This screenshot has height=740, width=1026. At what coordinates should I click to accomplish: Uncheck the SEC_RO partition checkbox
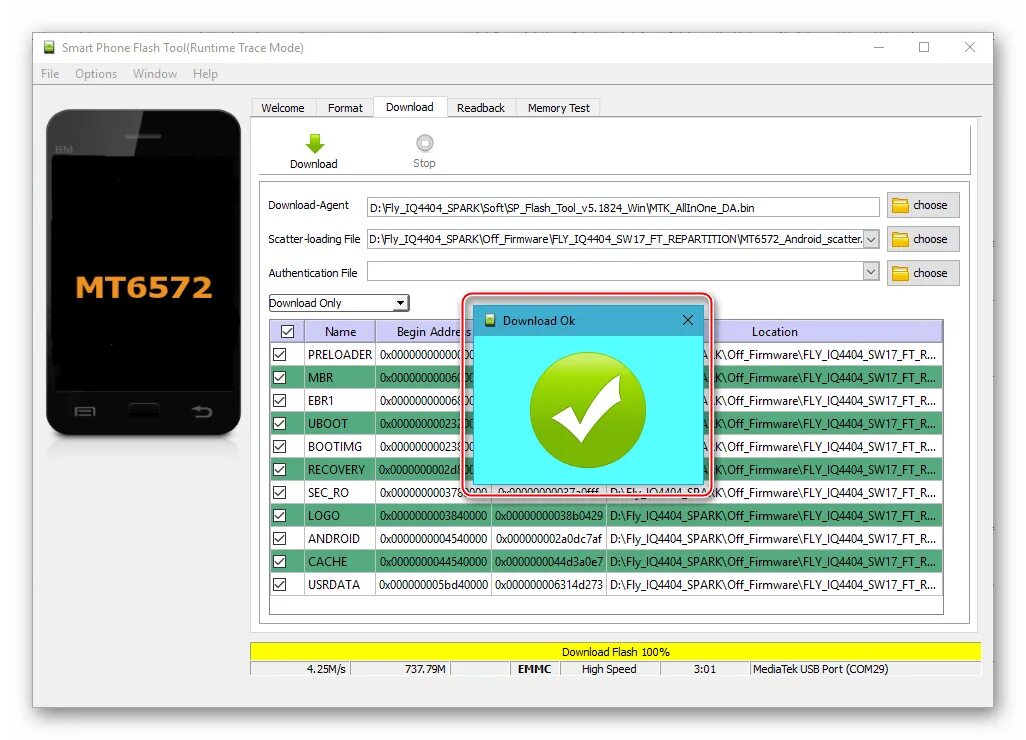(x=280, y=493)
